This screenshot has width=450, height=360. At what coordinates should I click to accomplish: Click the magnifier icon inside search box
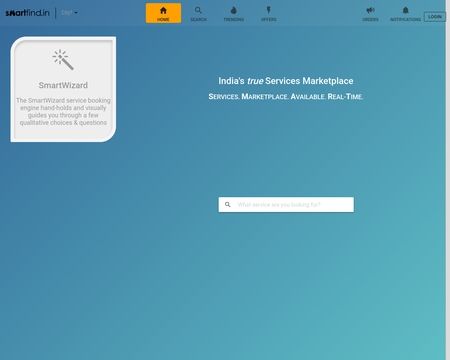pyautogui.click(x=228, y=204)
